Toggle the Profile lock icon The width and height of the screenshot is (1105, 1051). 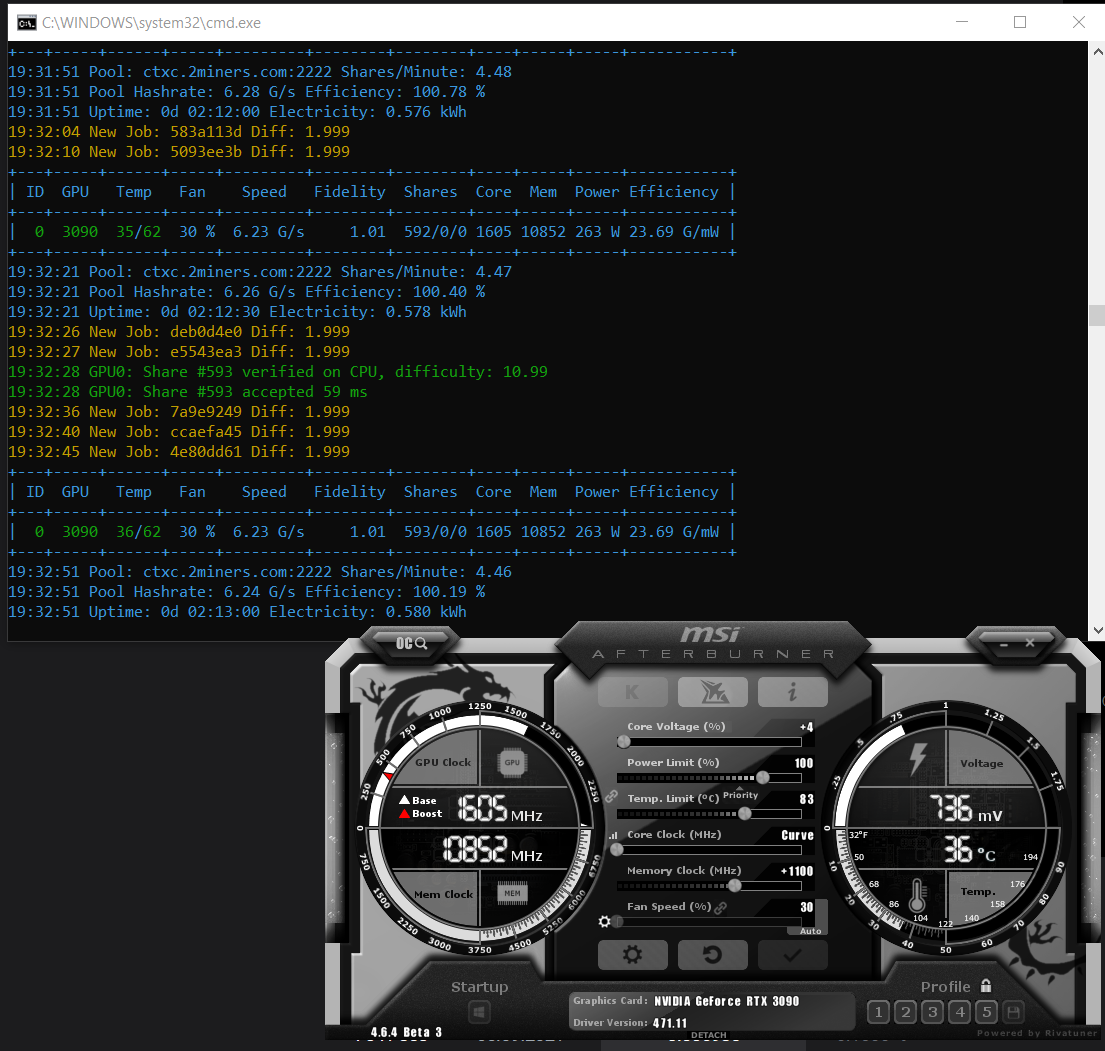[x=986, y=985]
